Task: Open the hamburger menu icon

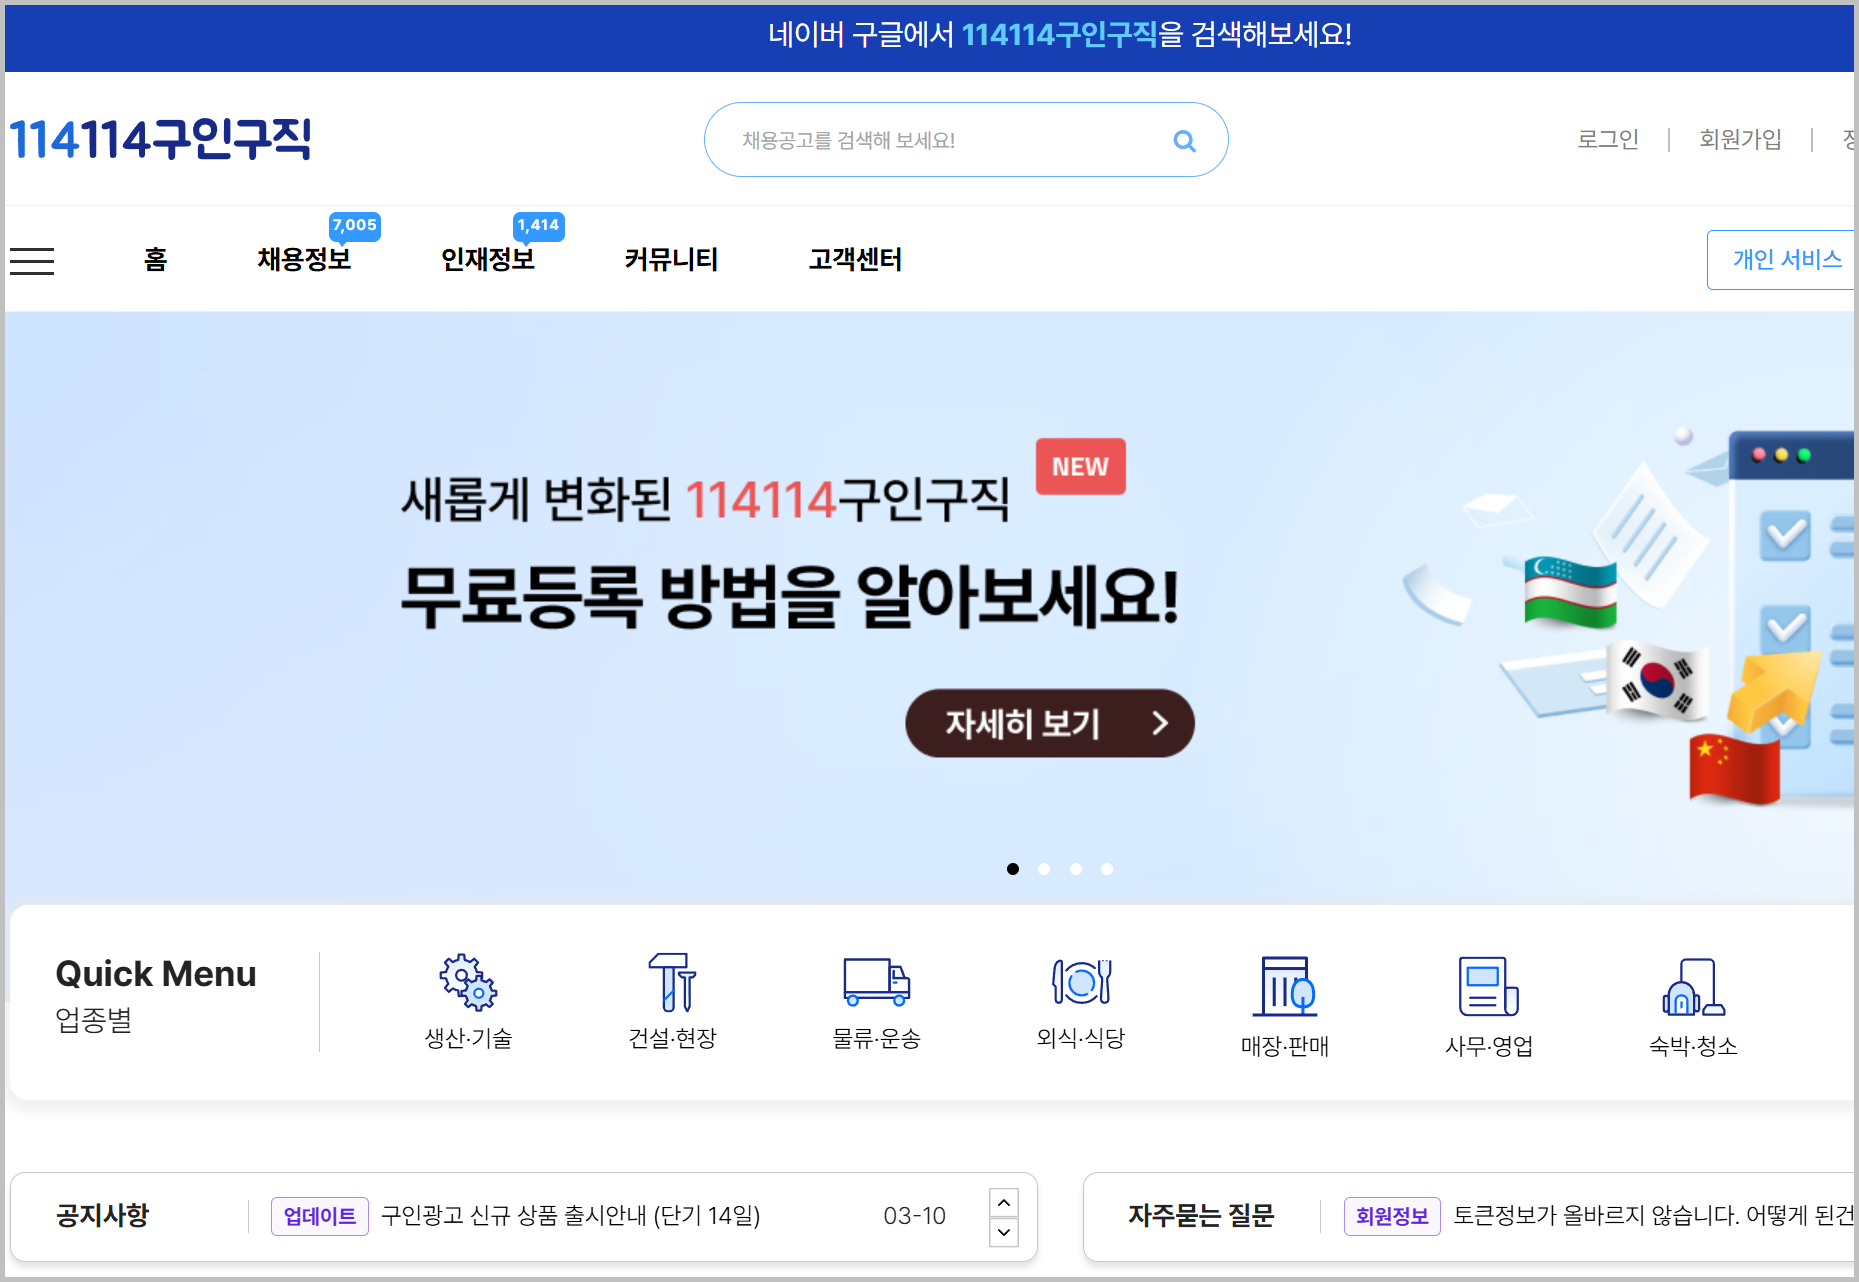Action: click(32, 261)
